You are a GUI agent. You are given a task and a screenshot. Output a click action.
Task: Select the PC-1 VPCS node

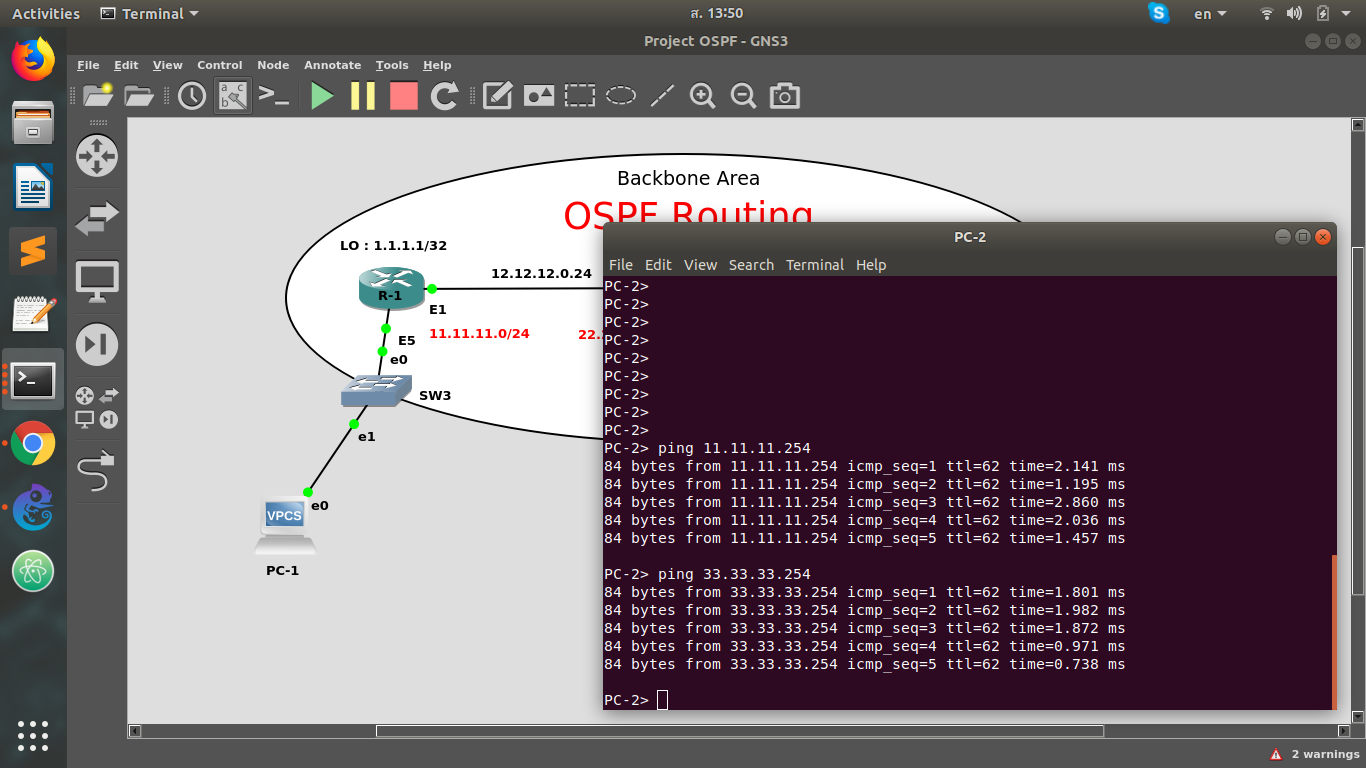[x=285, y=526]
